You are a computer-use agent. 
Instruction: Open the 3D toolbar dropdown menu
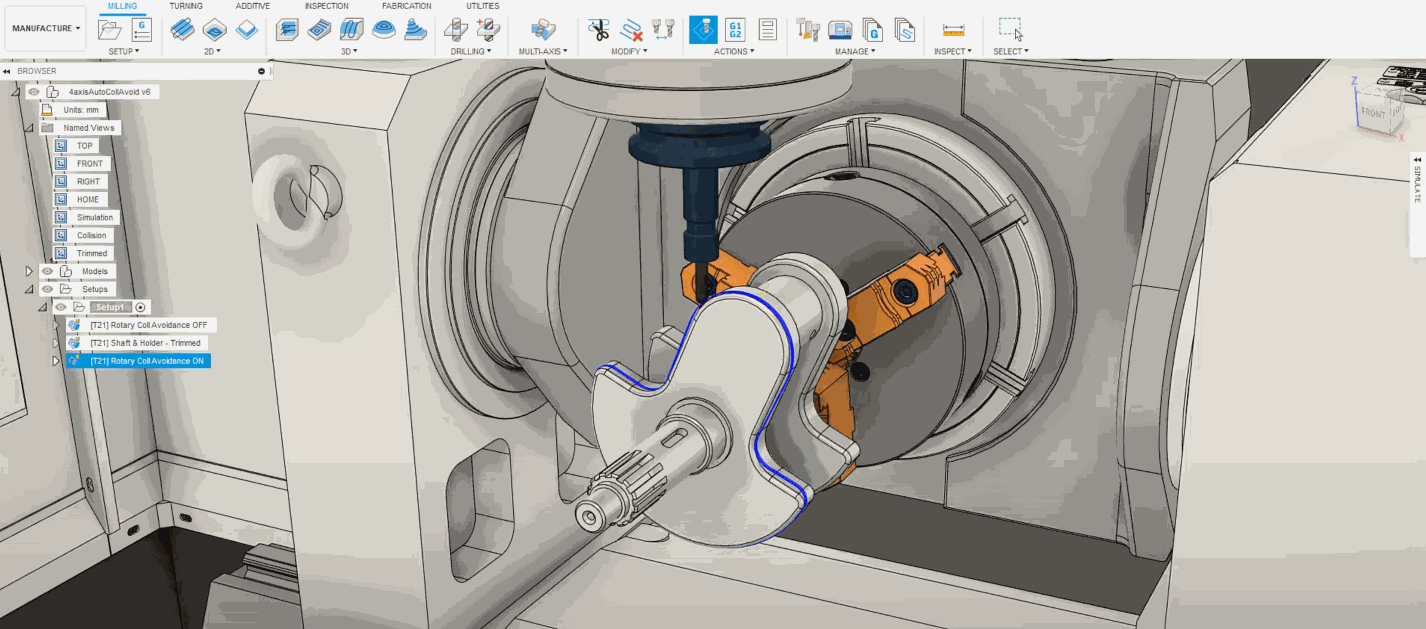click(349, 51)
